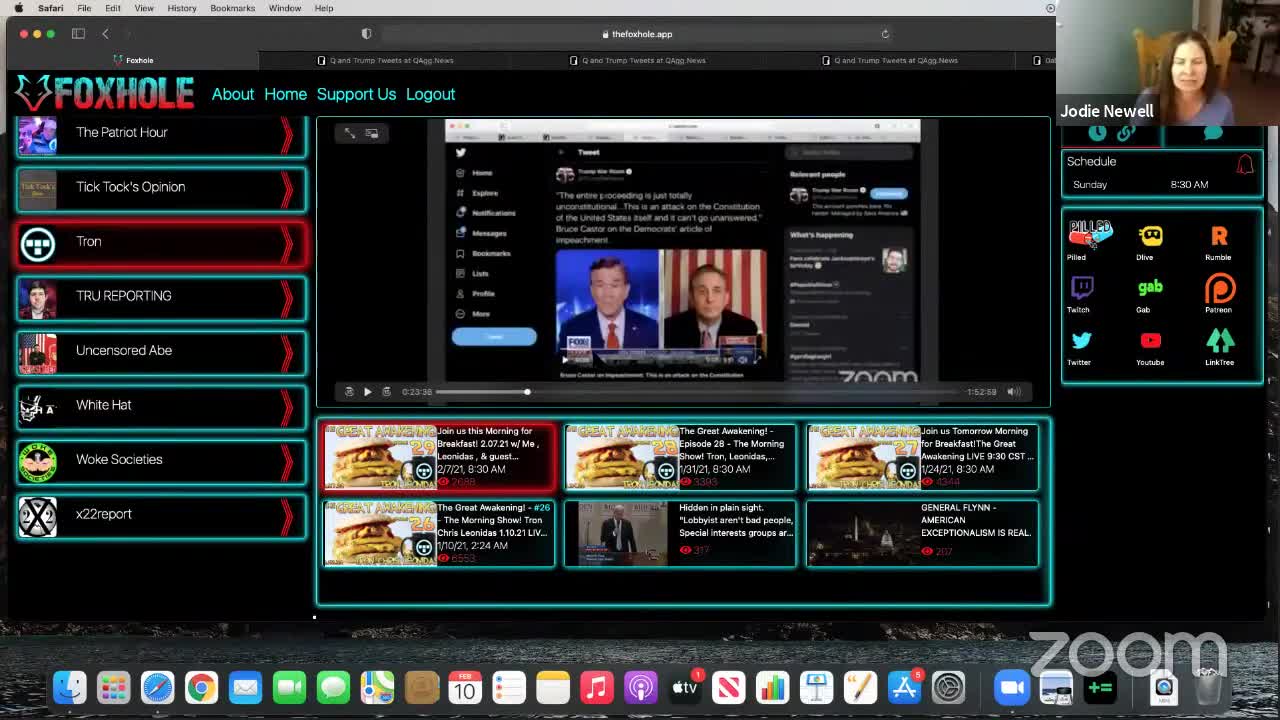The height and width of the screenshot is (720, 1280).
Task: Select the Tron channel
Action: tap(161, 242)
